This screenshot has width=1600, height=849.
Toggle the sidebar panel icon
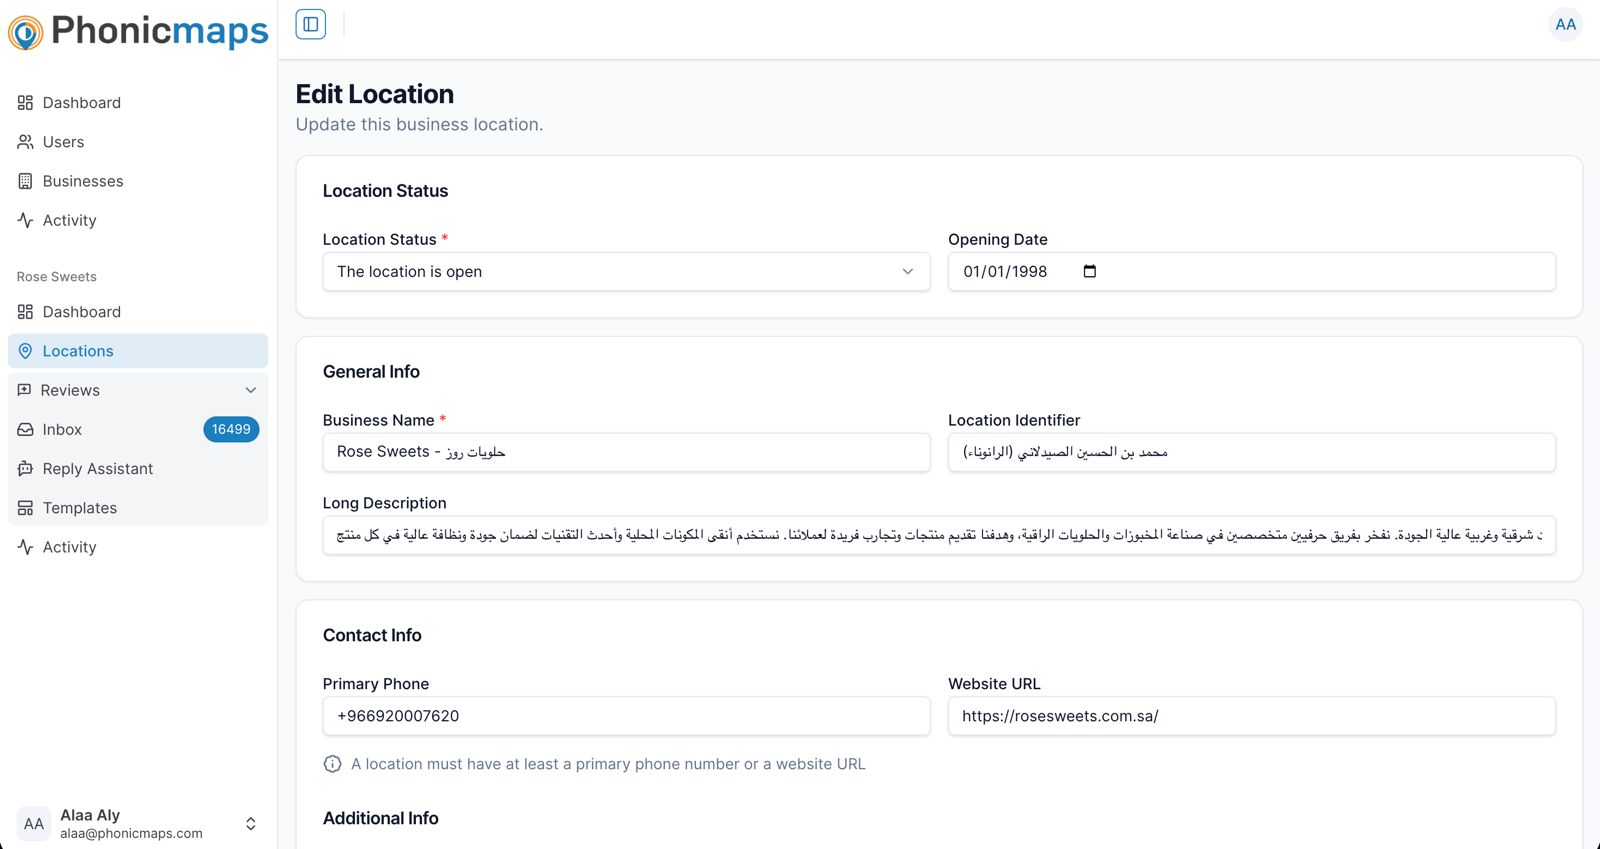pyautogui.click(x=311, y=24)
